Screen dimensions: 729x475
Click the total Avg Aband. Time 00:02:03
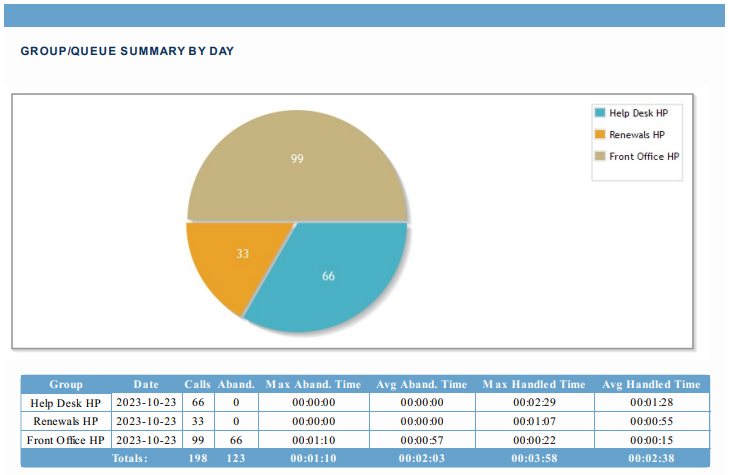pos(422,458)
